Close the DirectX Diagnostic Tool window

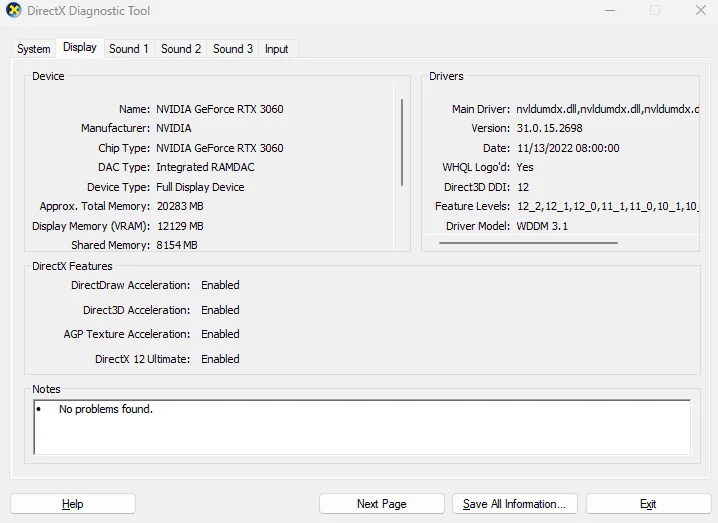pos(701,10)
